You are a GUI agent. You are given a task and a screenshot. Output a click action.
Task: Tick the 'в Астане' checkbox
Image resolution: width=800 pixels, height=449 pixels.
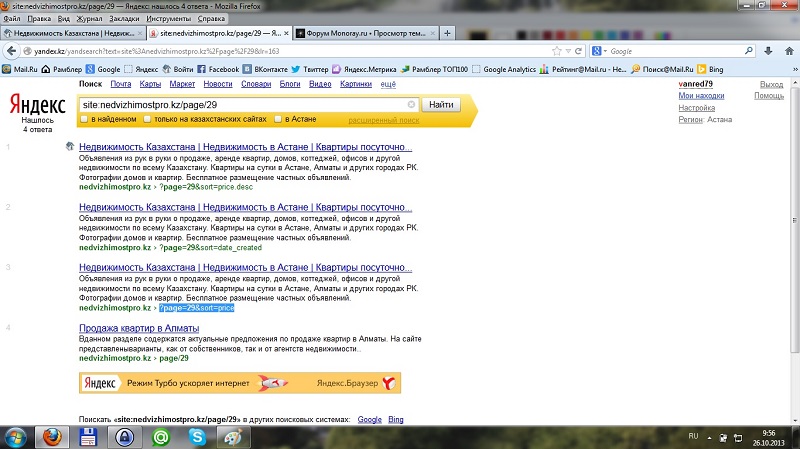278,119
